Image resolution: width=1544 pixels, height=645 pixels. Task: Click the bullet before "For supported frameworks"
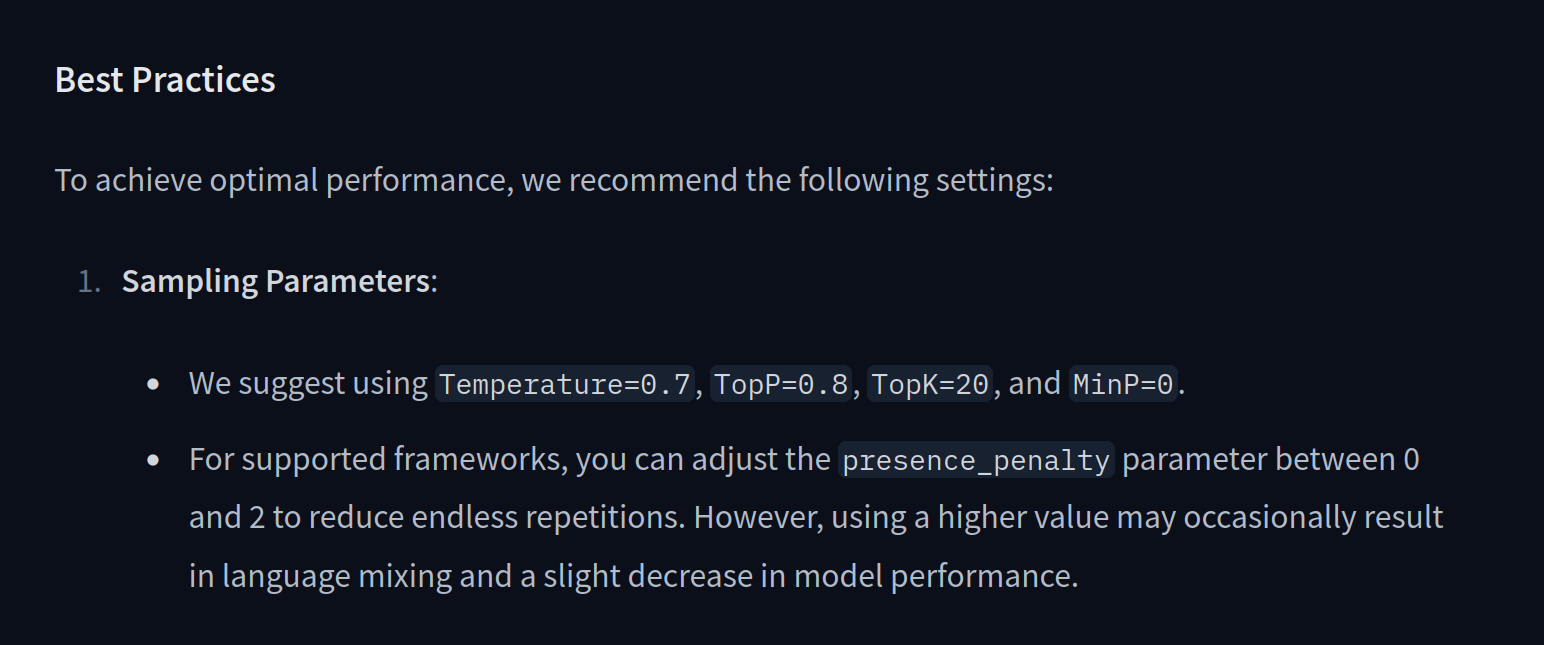coord(153,460)
